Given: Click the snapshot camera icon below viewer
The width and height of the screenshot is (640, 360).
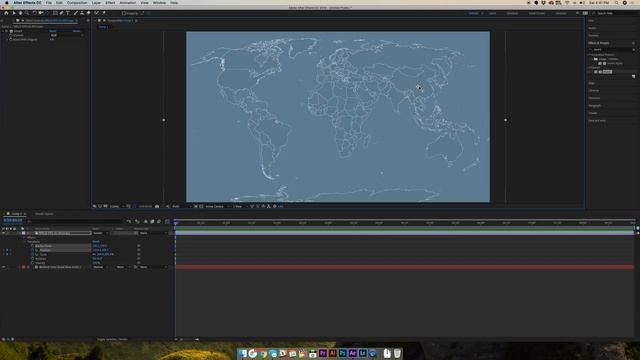Looking at the screenshot, I should [x=157, y=207].
